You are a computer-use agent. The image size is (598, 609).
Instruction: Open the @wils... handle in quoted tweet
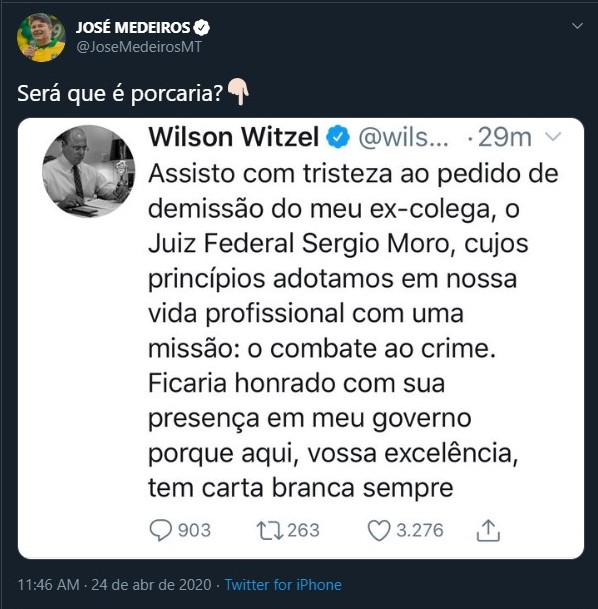(x=403, y=137)
